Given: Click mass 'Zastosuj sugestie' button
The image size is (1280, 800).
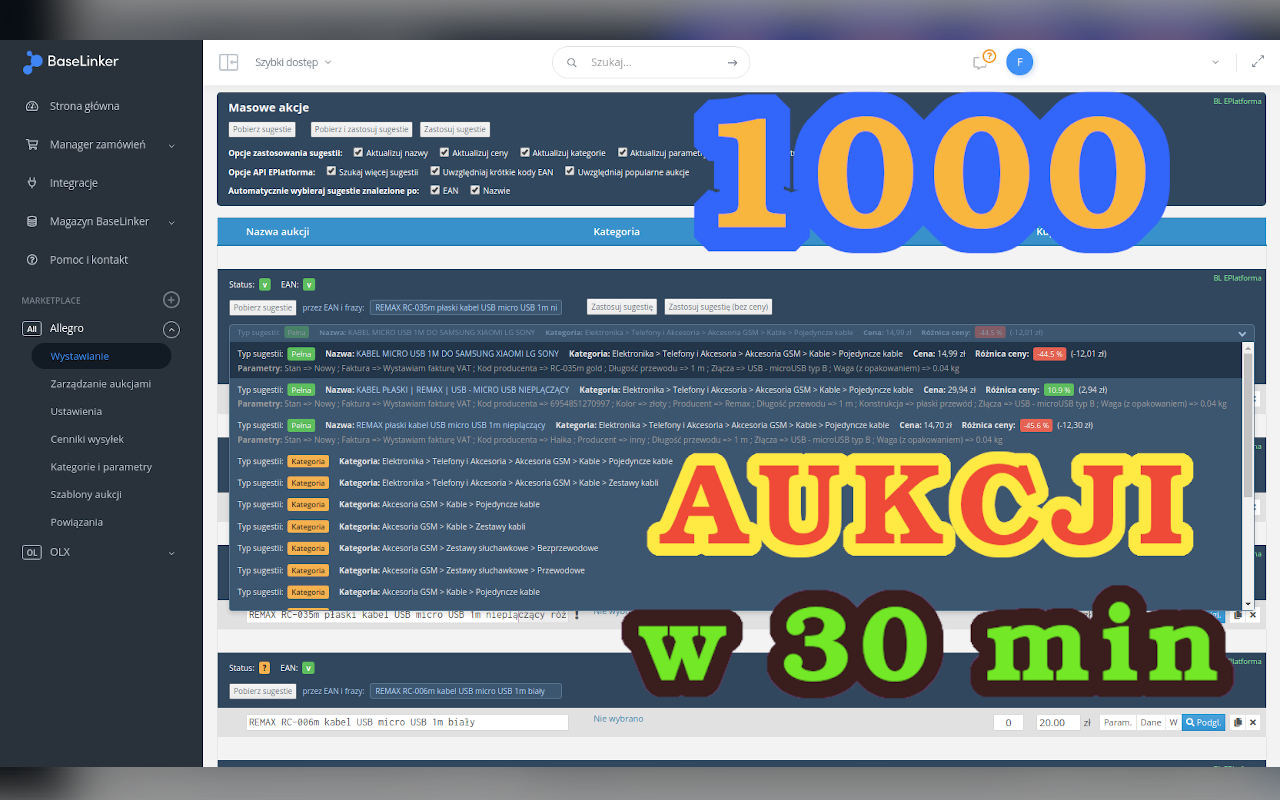Looking at the screenshot, I should pyautogui.click(x=455, y=129).
